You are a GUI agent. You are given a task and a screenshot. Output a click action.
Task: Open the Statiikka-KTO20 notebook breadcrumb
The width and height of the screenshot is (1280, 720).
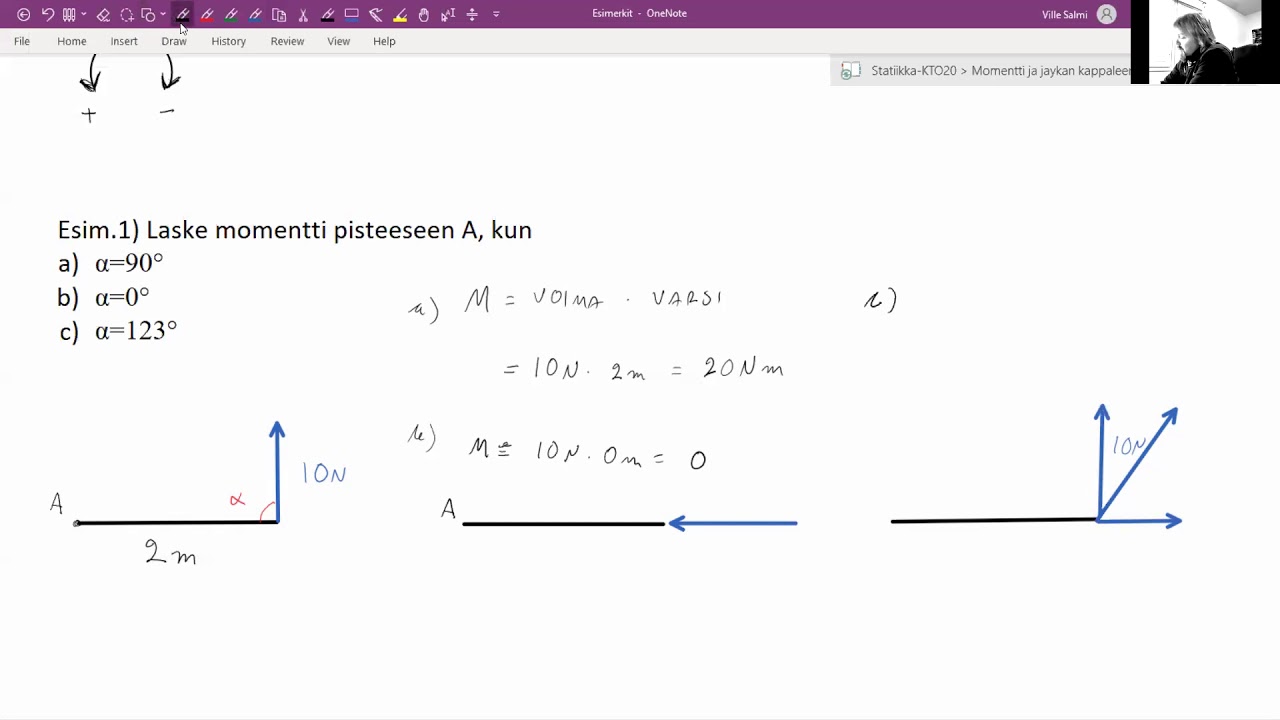tap(914, 71)
